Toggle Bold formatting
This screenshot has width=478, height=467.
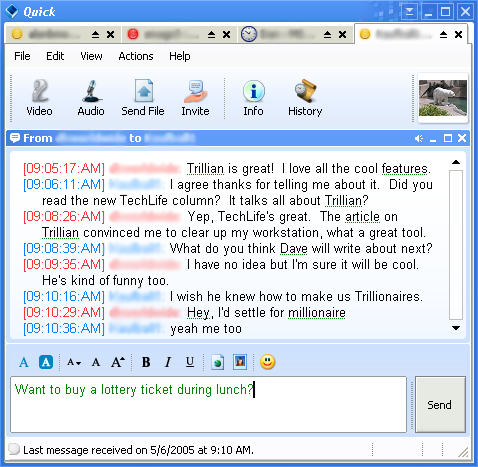pos(146,362)
